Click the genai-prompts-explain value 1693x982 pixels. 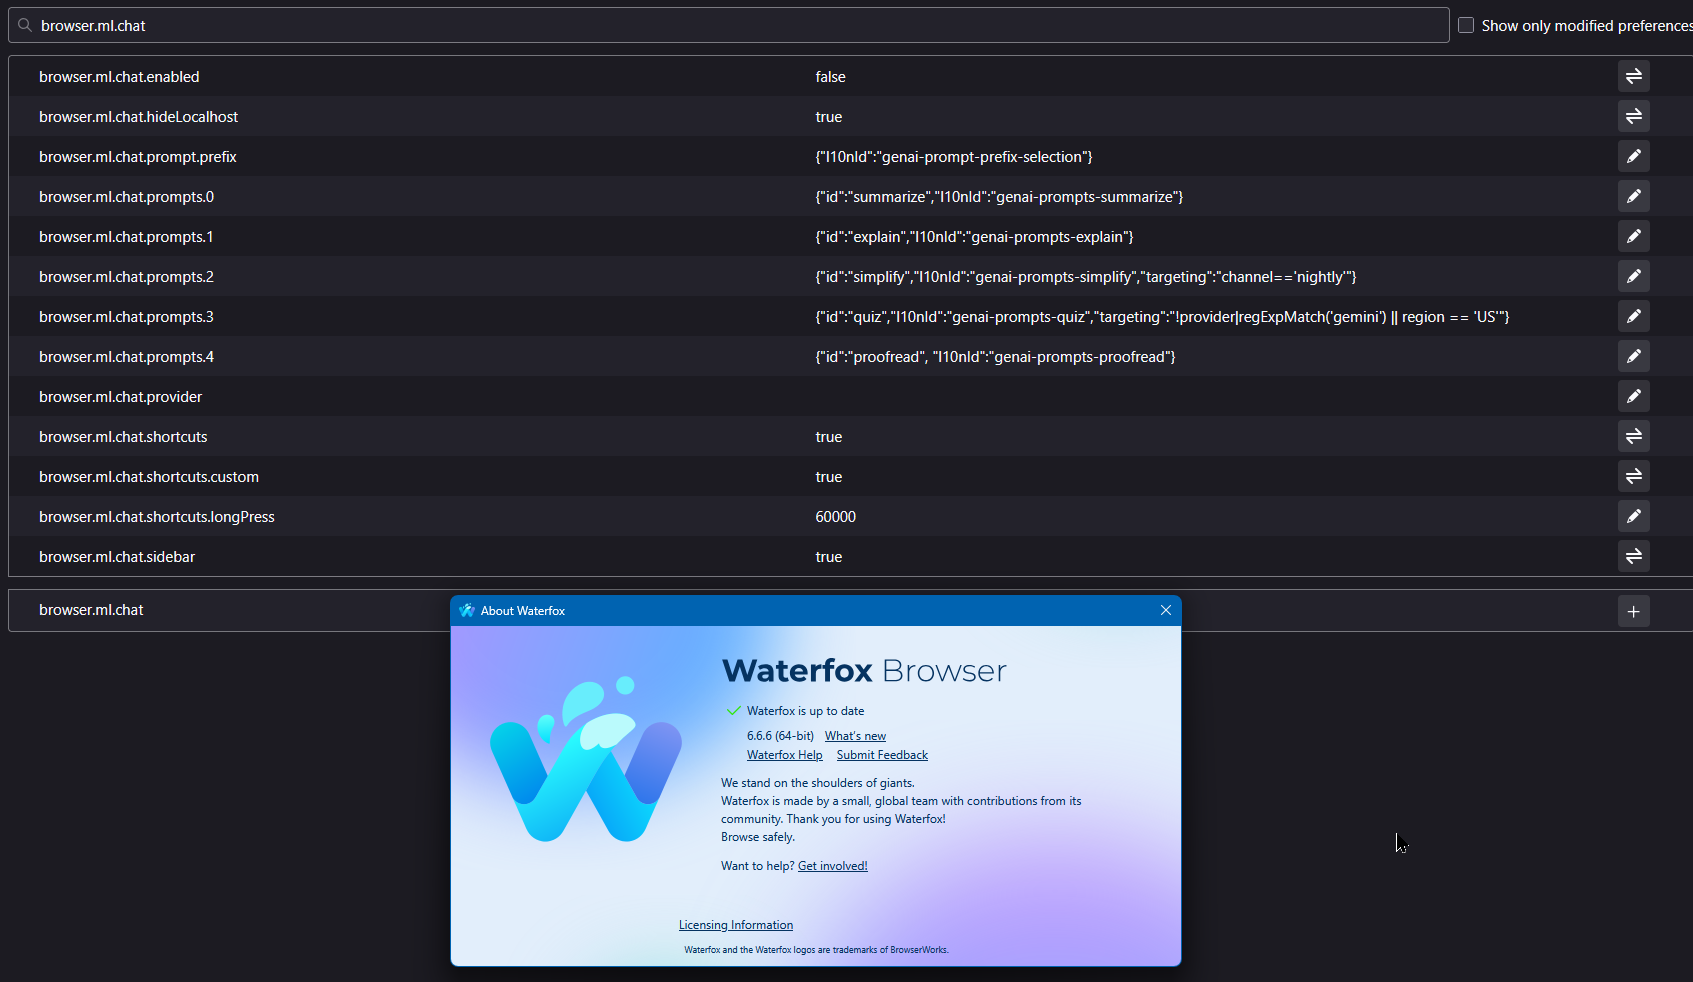tap(974, 237)
